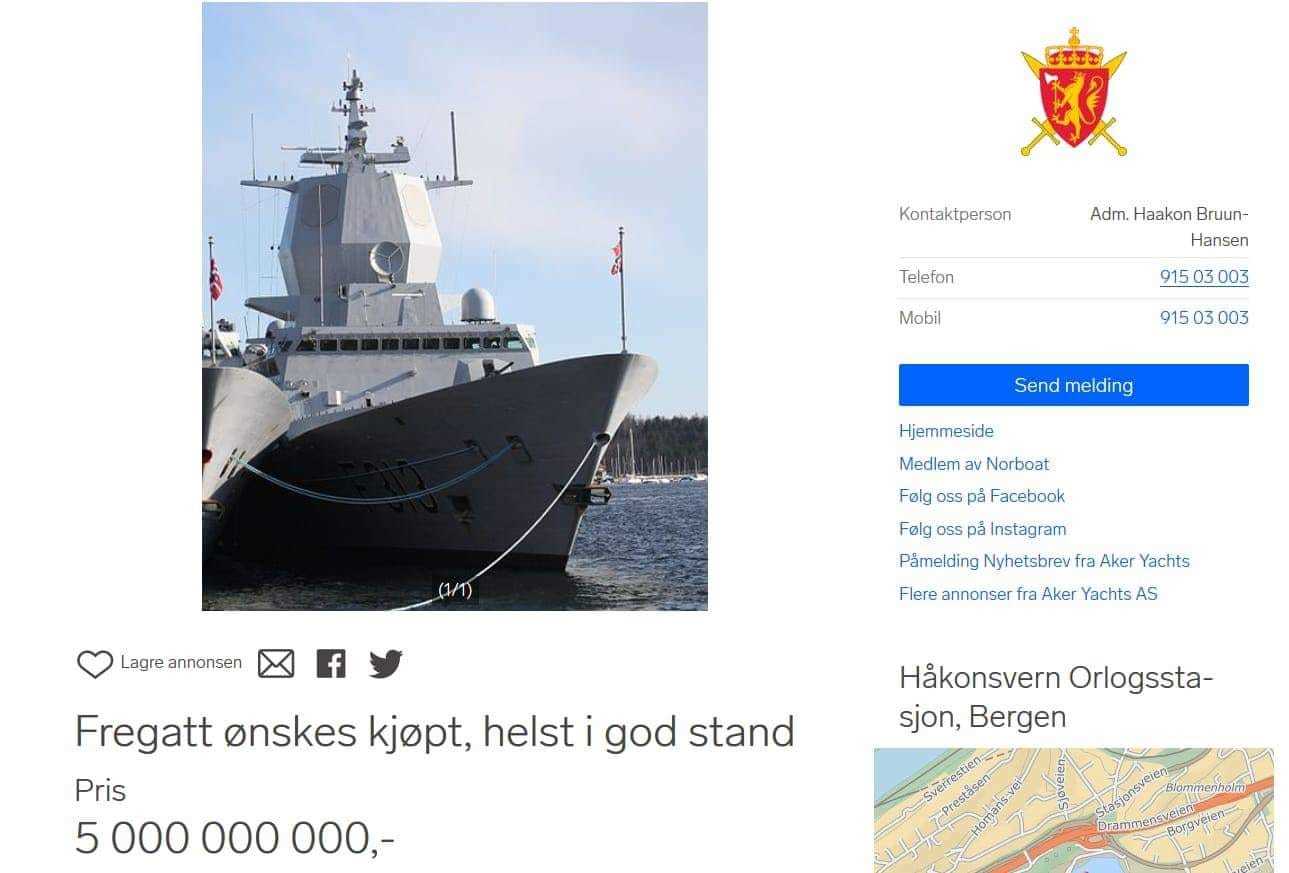The image size is (1289, 873).
Task: Click the heart icon to save ad
Action: pyautogui.click(x=95, y=664)
